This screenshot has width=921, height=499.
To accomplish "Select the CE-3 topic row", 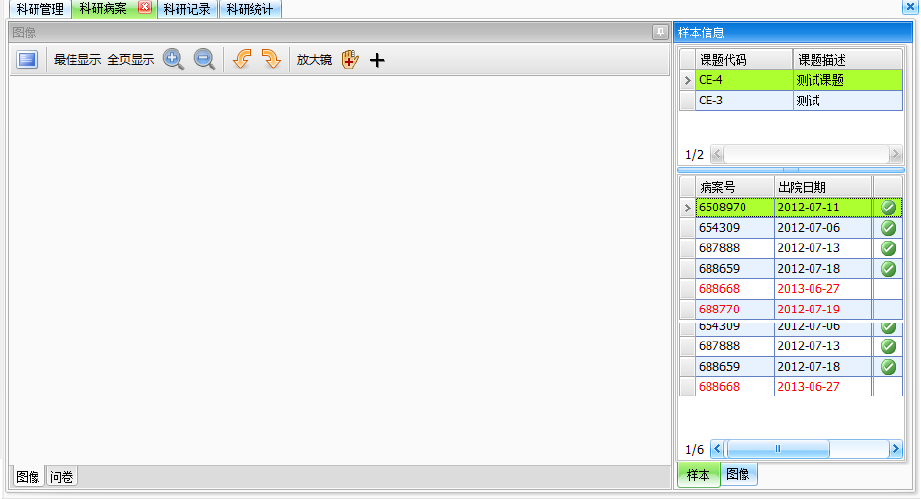I will (x=745, y=101).
